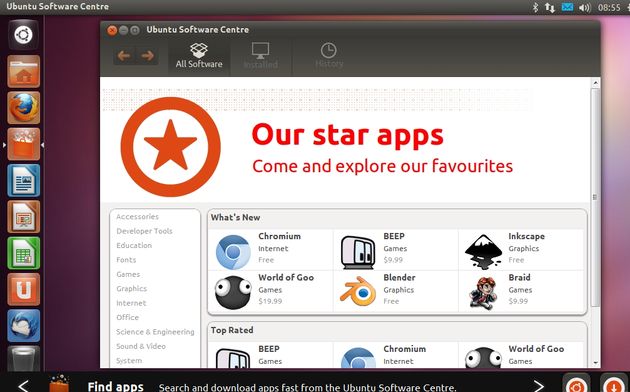Click the $19.99 price of World of Goo
This screenshot has height=392, width=630.
270,301
